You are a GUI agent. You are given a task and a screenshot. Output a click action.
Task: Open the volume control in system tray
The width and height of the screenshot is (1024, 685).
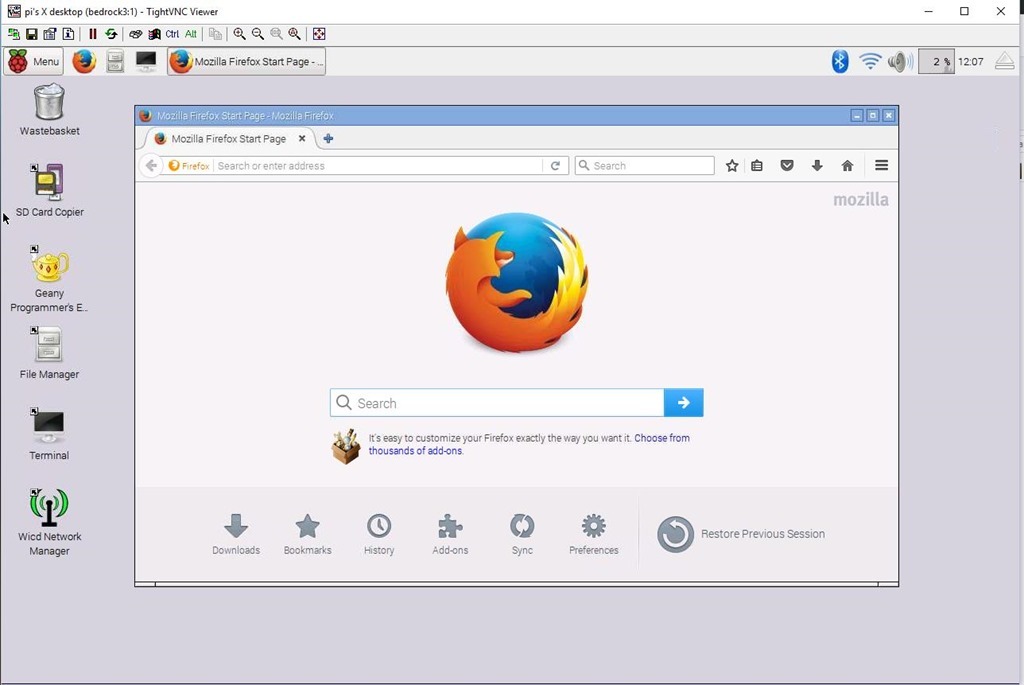click(x=899, y=62)
